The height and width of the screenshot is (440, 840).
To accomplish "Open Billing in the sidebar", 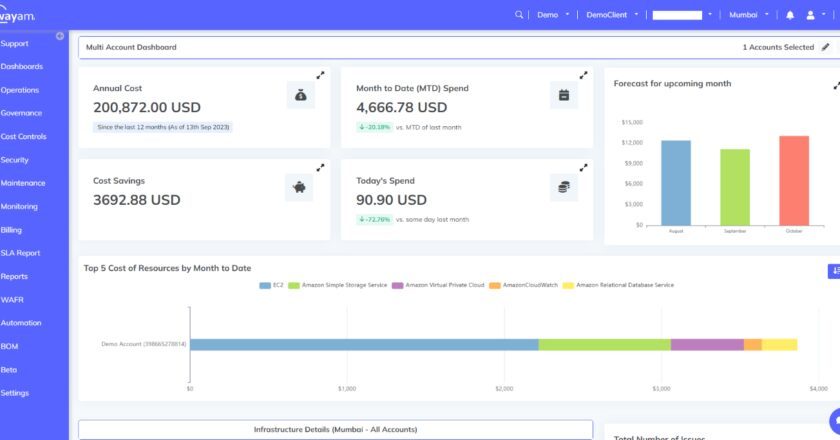I will coord(11,230).
